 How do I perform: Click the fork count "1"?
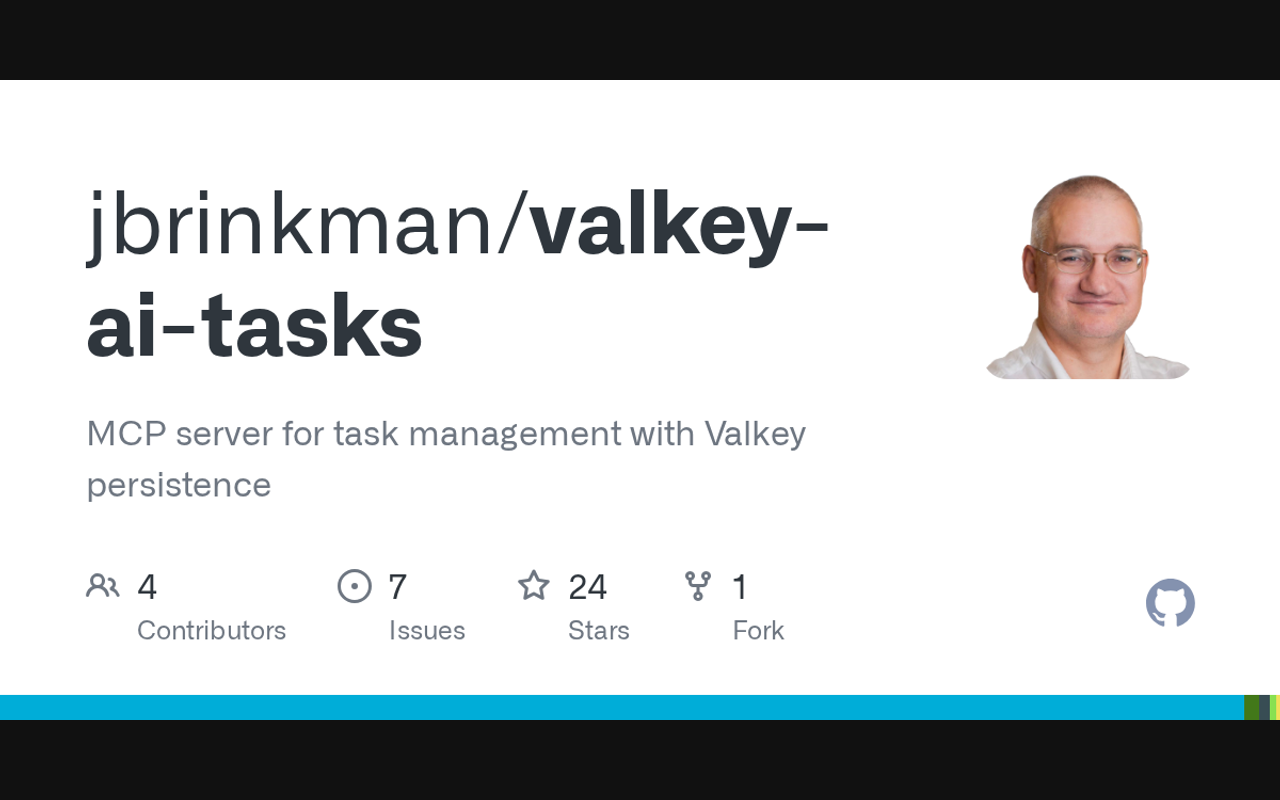[x=740, y=587]
